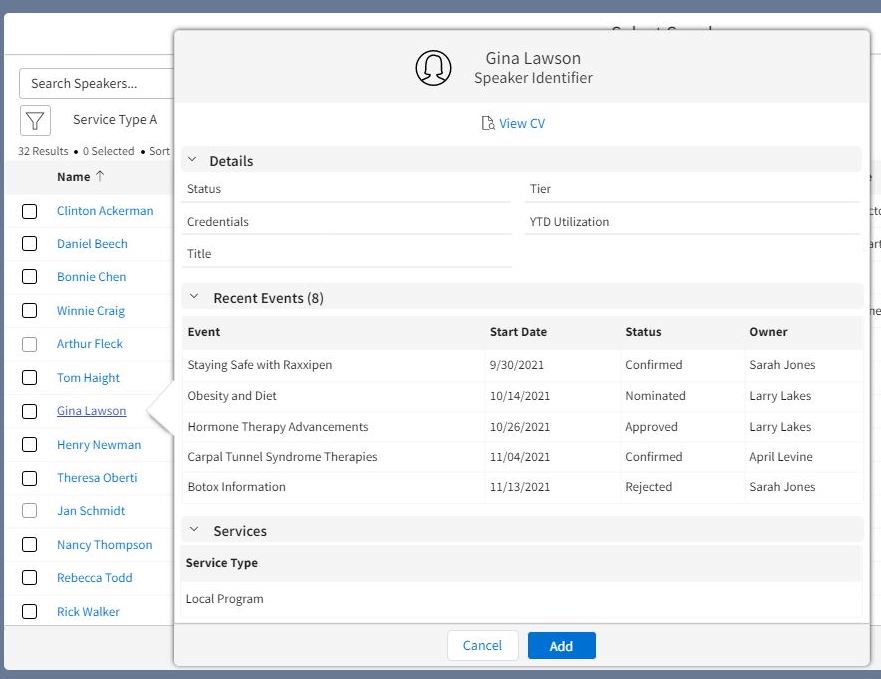Collapse the Recent Events section
Screen dimensions: 881x679
(x=193, y=297)
